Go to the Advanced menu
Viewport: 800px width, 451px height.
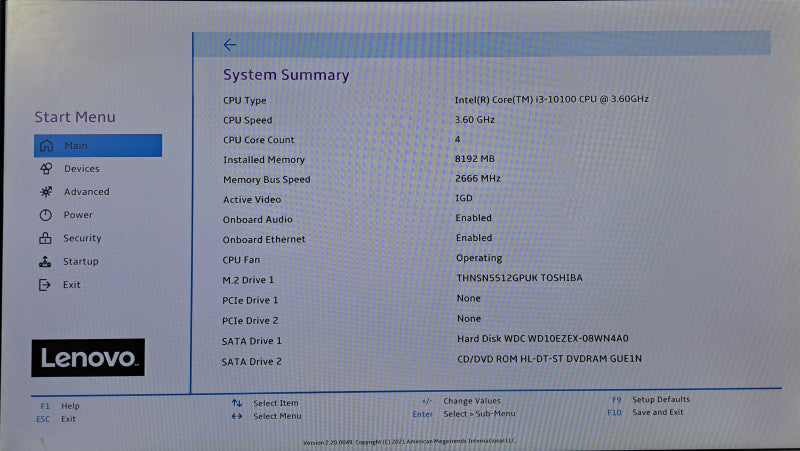(87, 192)
